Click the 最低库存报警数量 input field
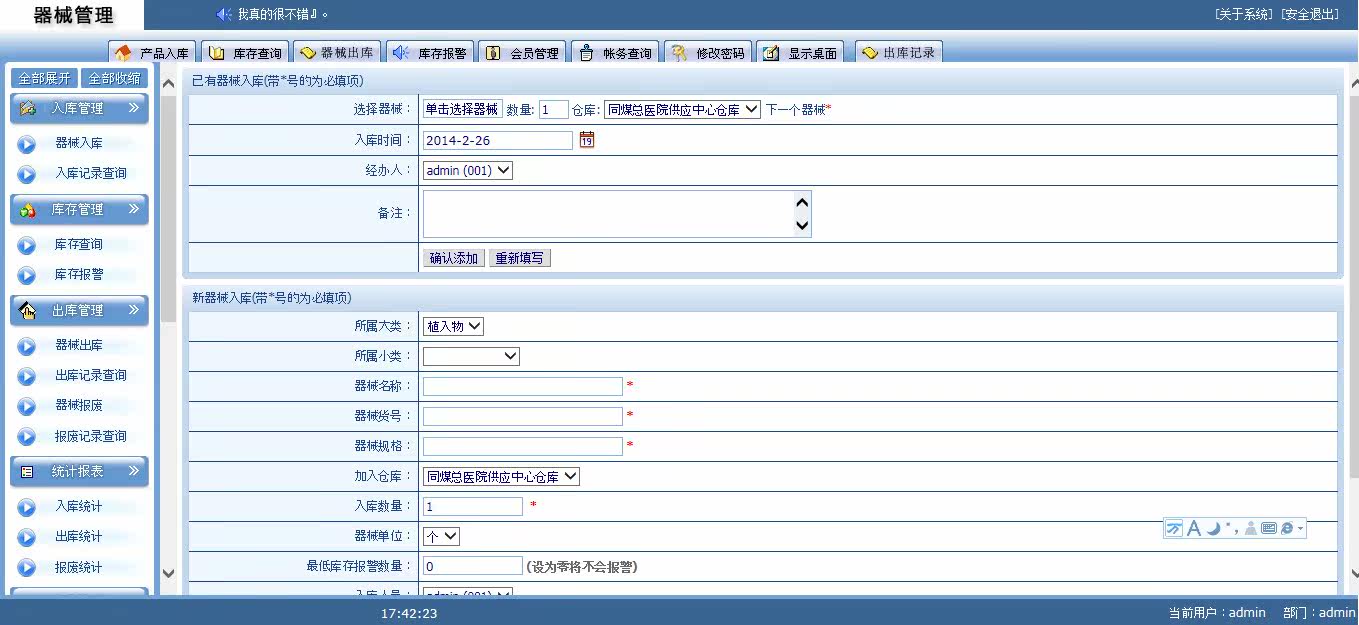 pyautogui.click(x=473, y=567)
